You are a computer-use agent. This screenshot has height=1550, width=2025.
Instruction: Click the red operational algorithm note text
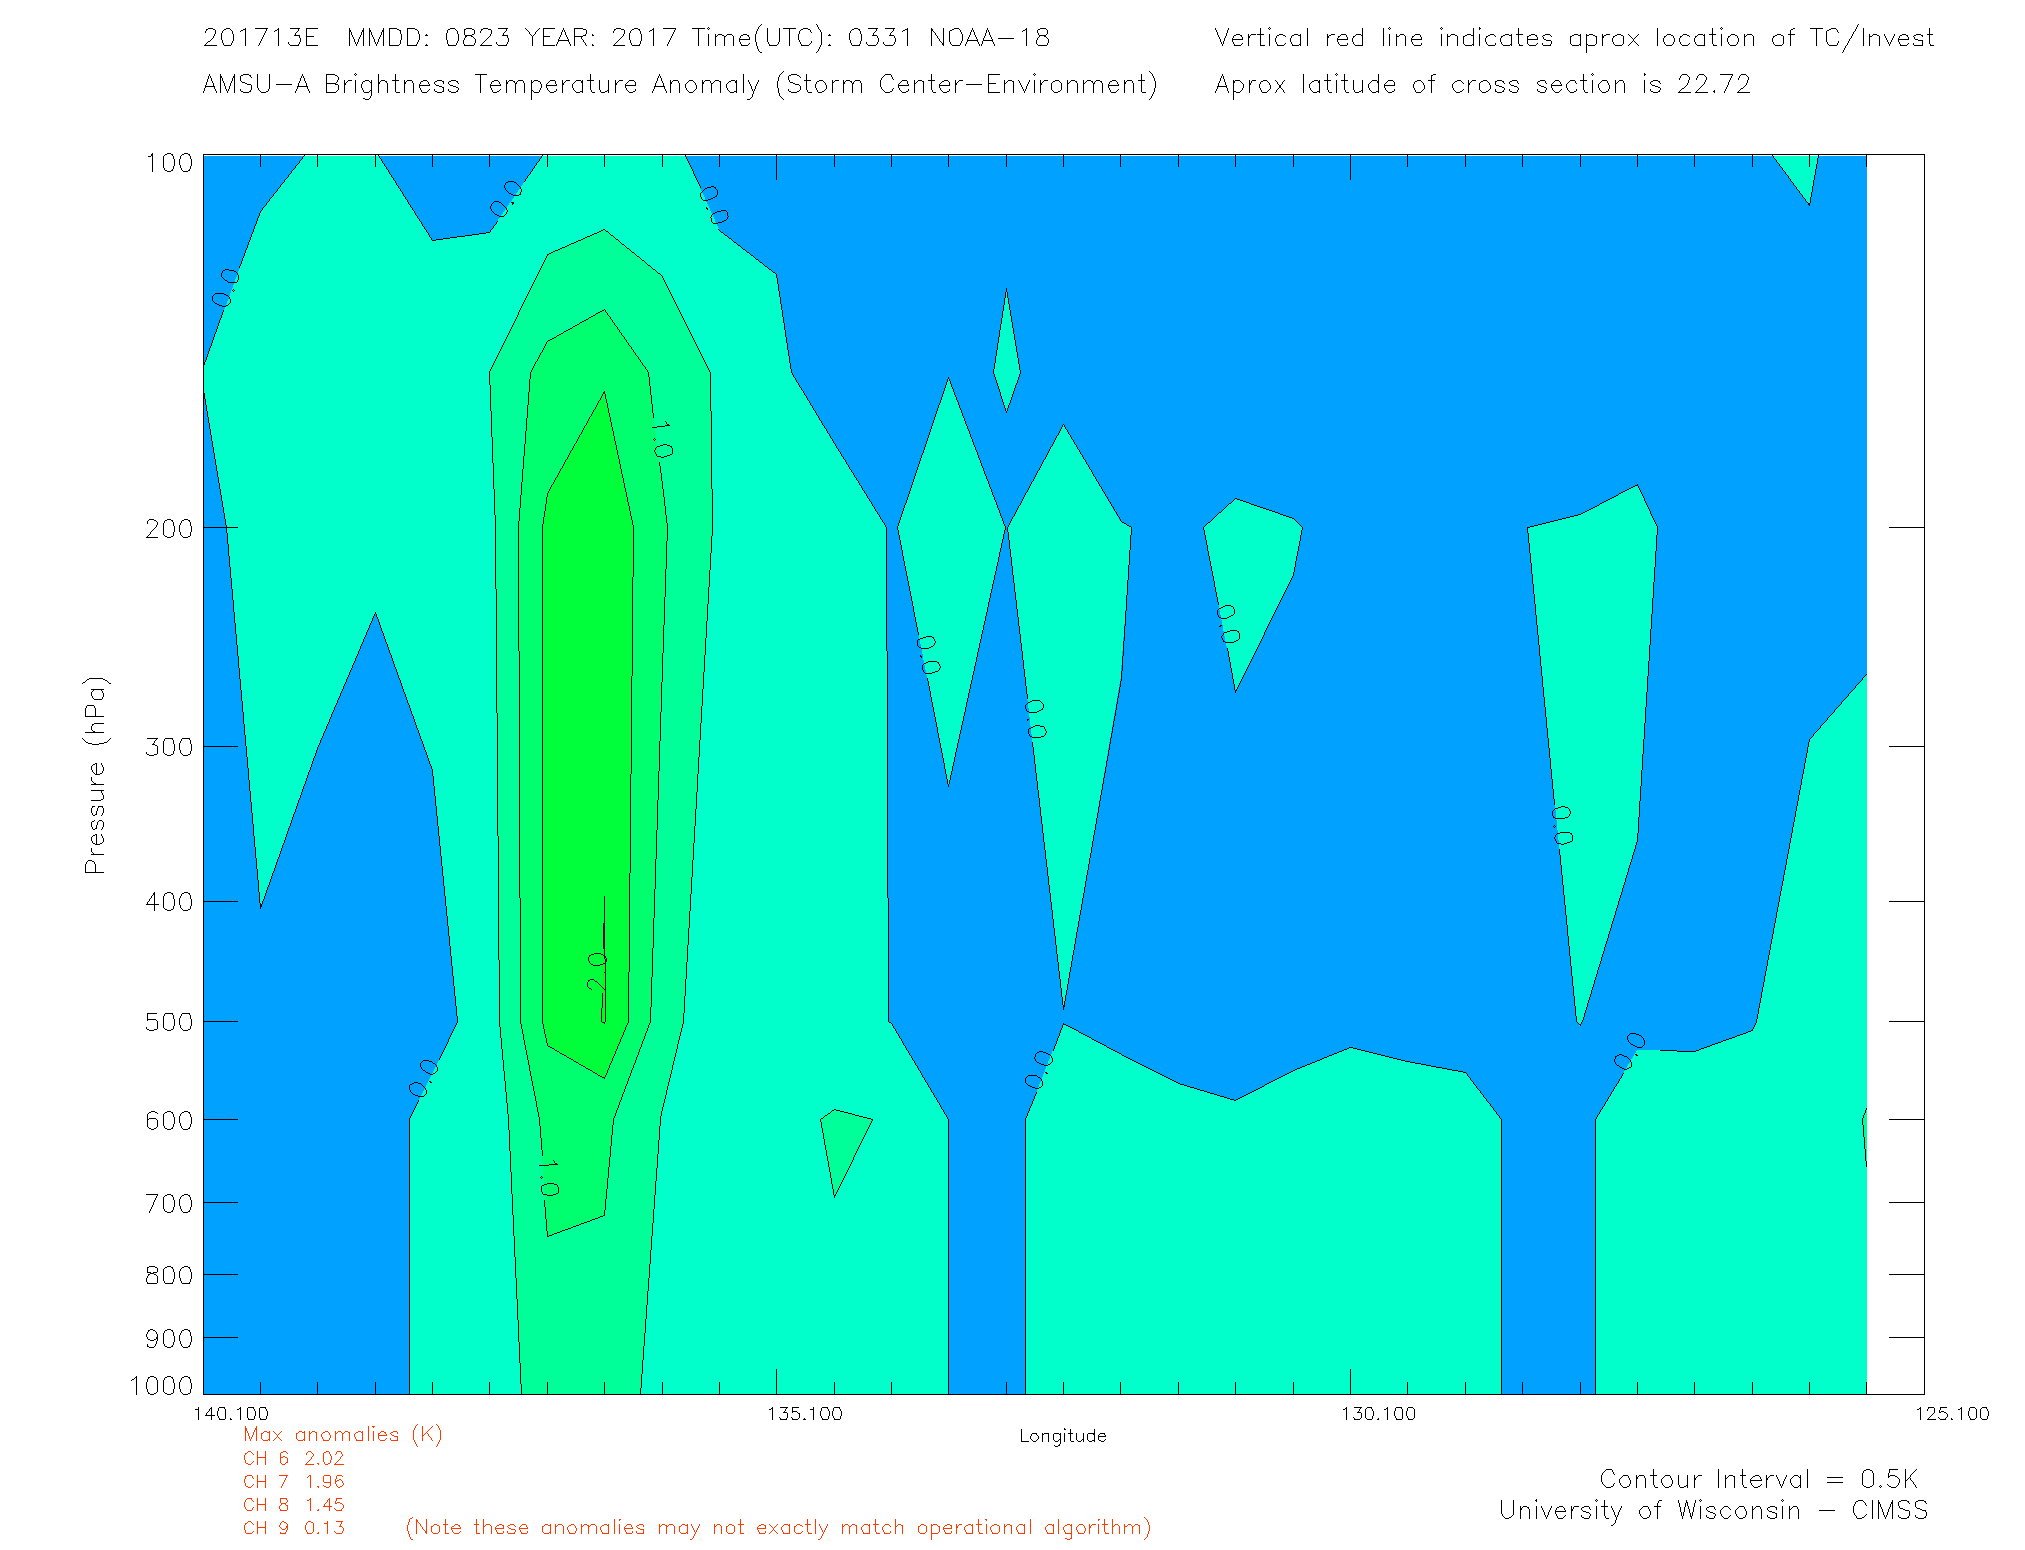click(778, 1528)
